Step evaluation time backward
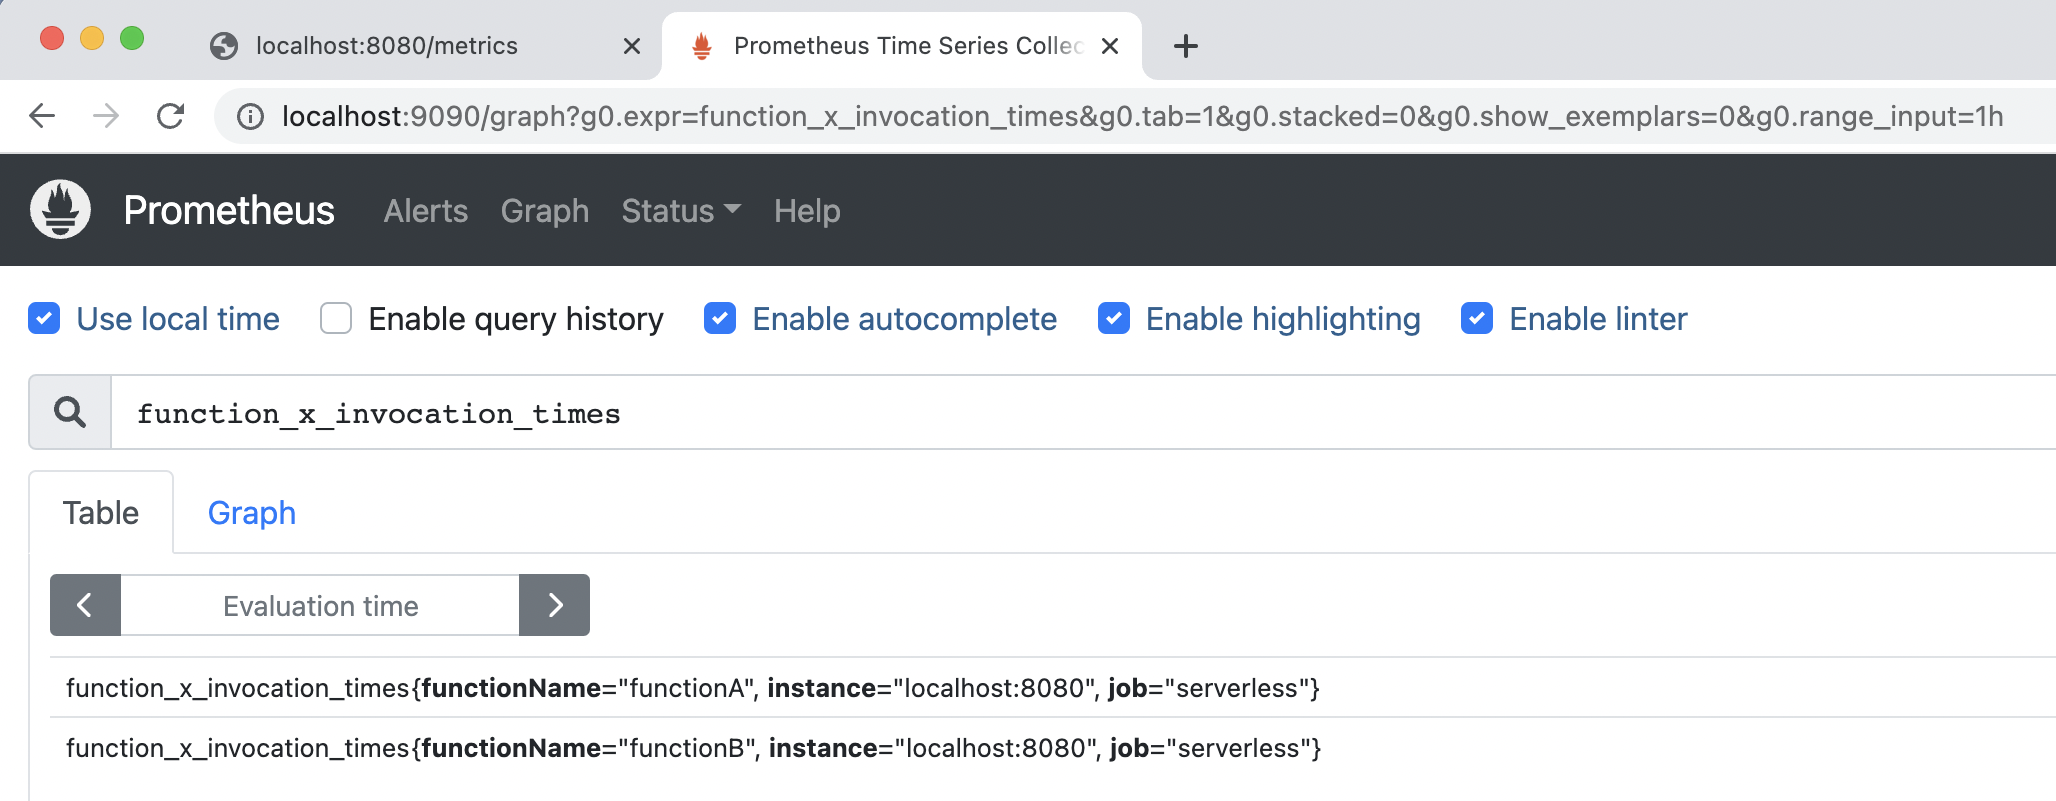 (85, 605)
